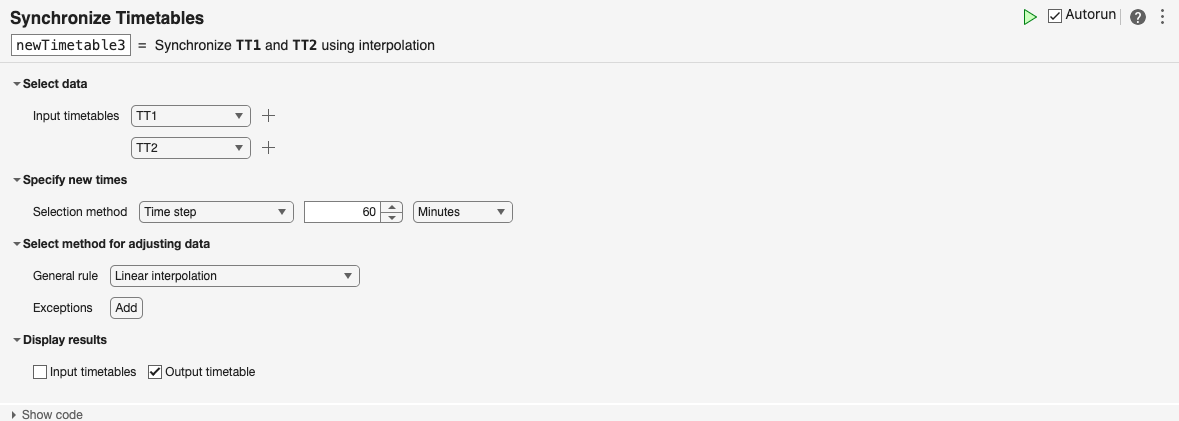
Task: Click the plus icon beside TT2
Action: 268,148
